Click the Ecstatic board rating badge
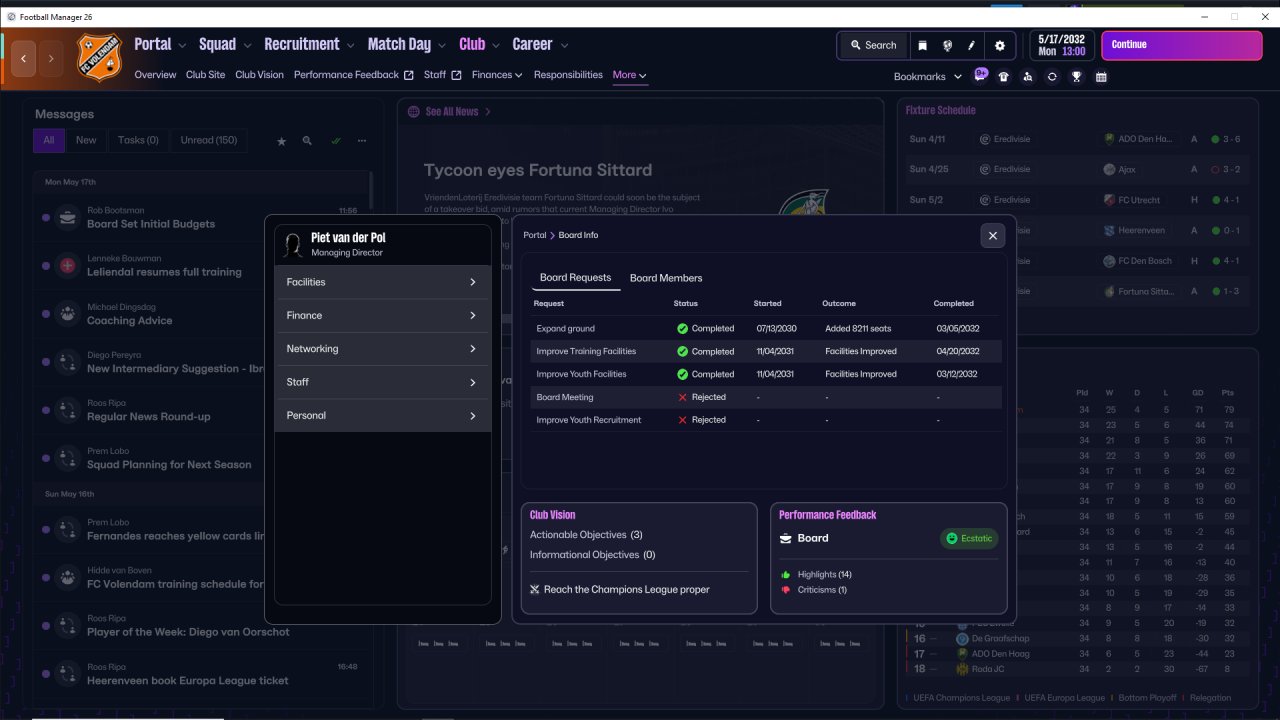The width and height of the screenshot is (1280, 720). (x=969, y=538)
